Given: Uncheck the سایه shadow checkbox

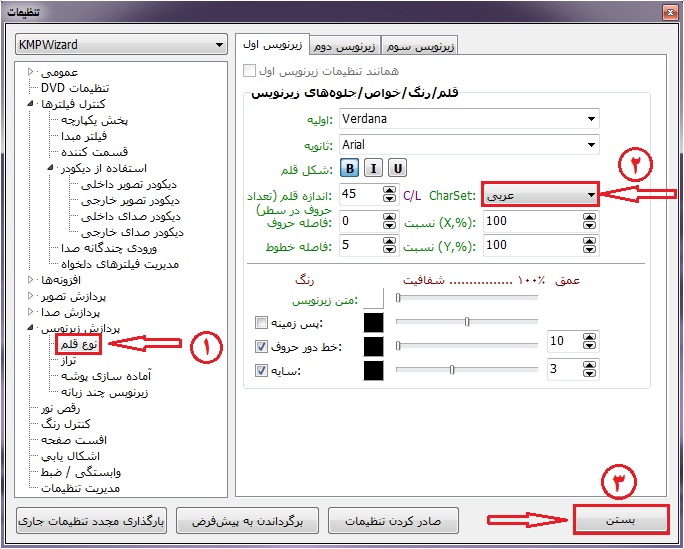Looking at the screenshot, I should (x=261, y=371).
